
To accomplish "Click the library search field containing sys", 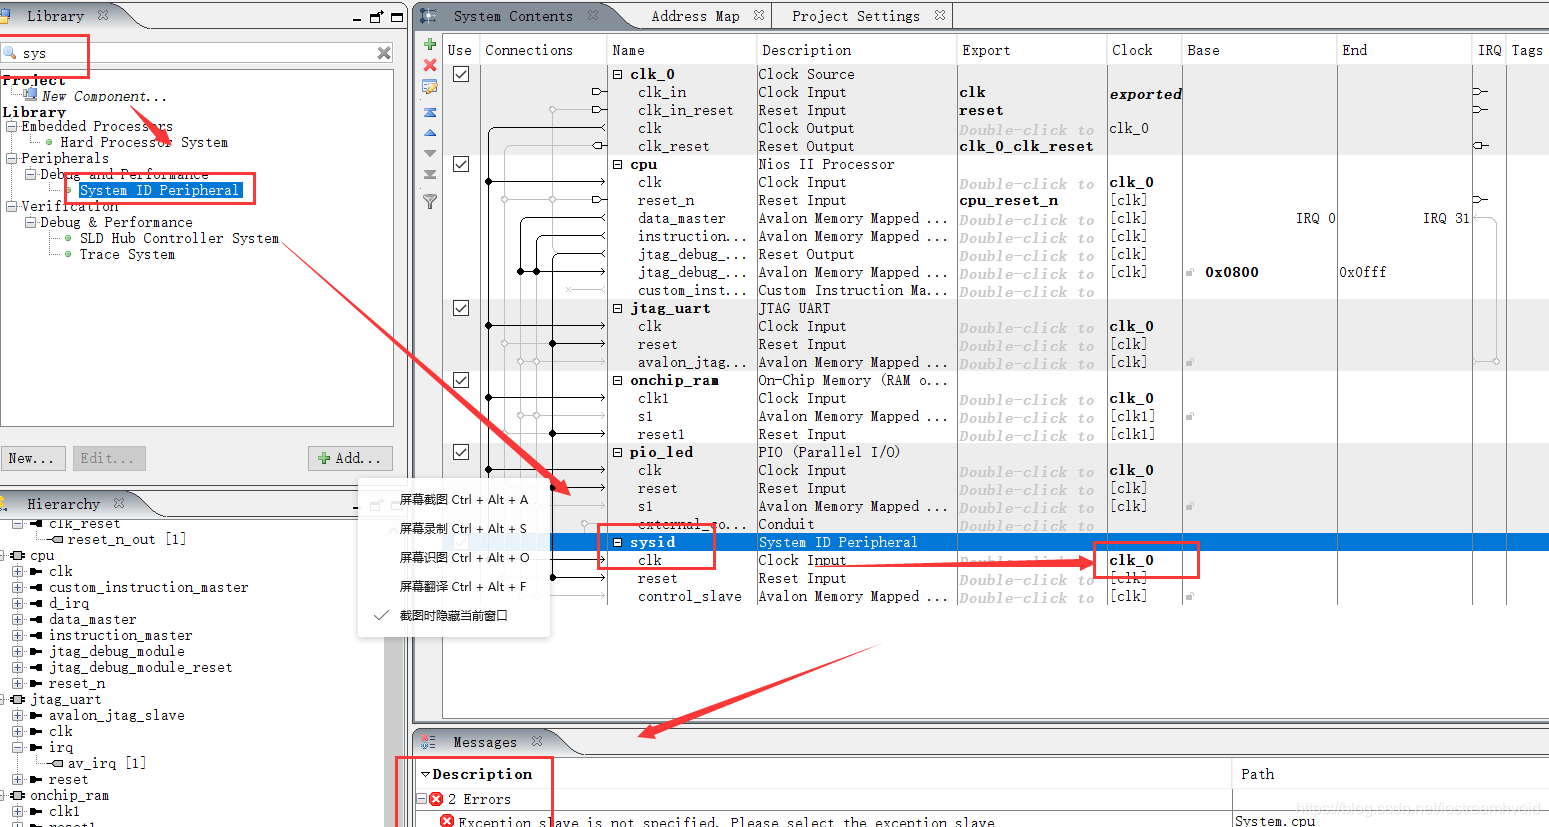I will (197, 53).
